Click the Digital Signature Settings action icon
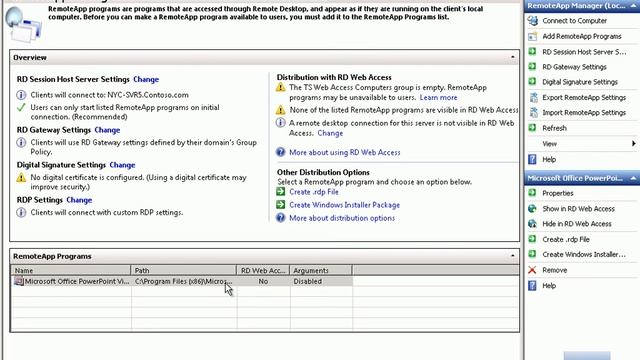The image size is (640, 360). [x=532, y=82]
